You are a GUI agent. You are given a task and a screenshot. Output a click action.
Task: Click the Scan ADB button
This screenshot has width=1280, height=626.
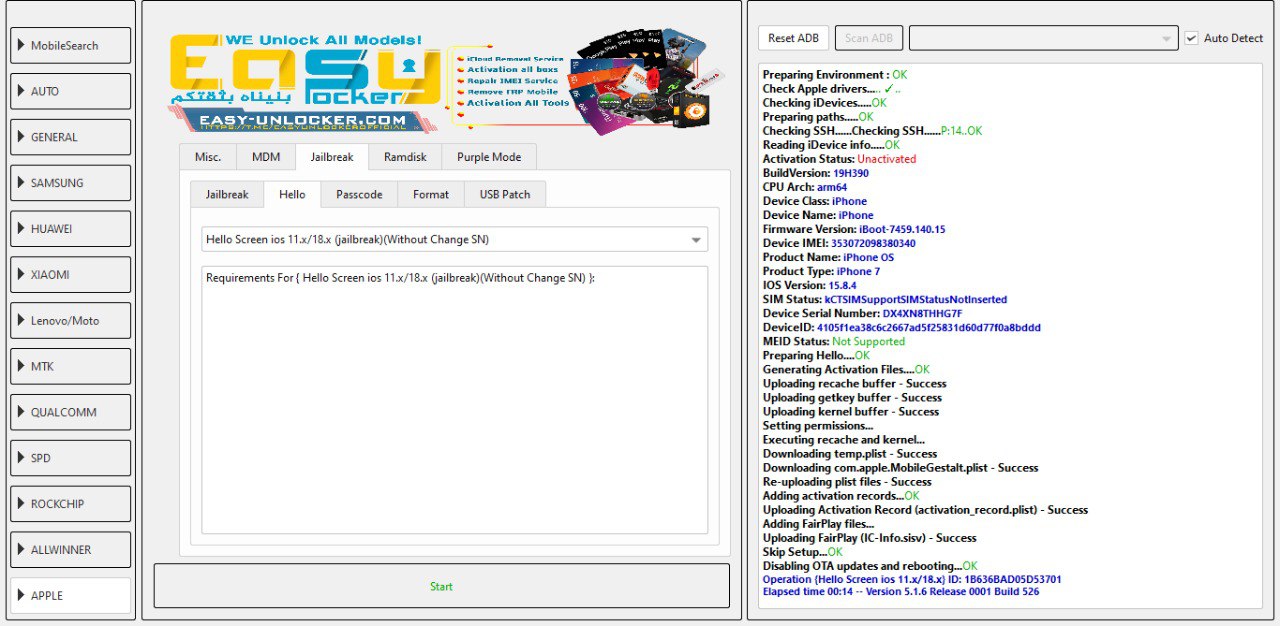pos(869,38)
